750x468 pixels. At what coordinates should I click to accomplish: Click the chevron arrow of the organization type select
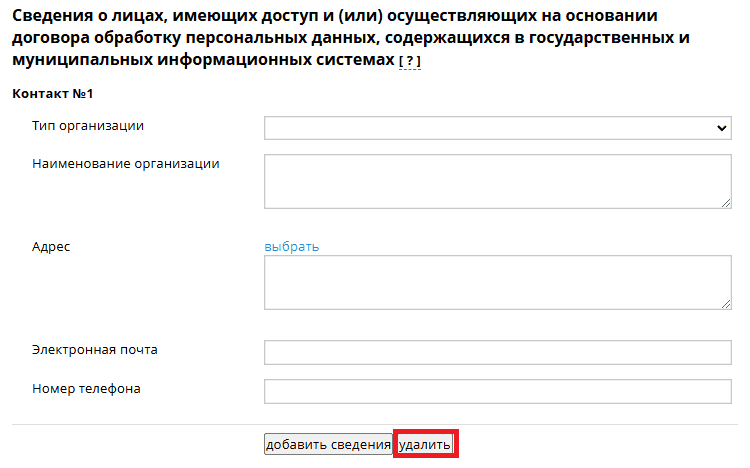(723, 129)
